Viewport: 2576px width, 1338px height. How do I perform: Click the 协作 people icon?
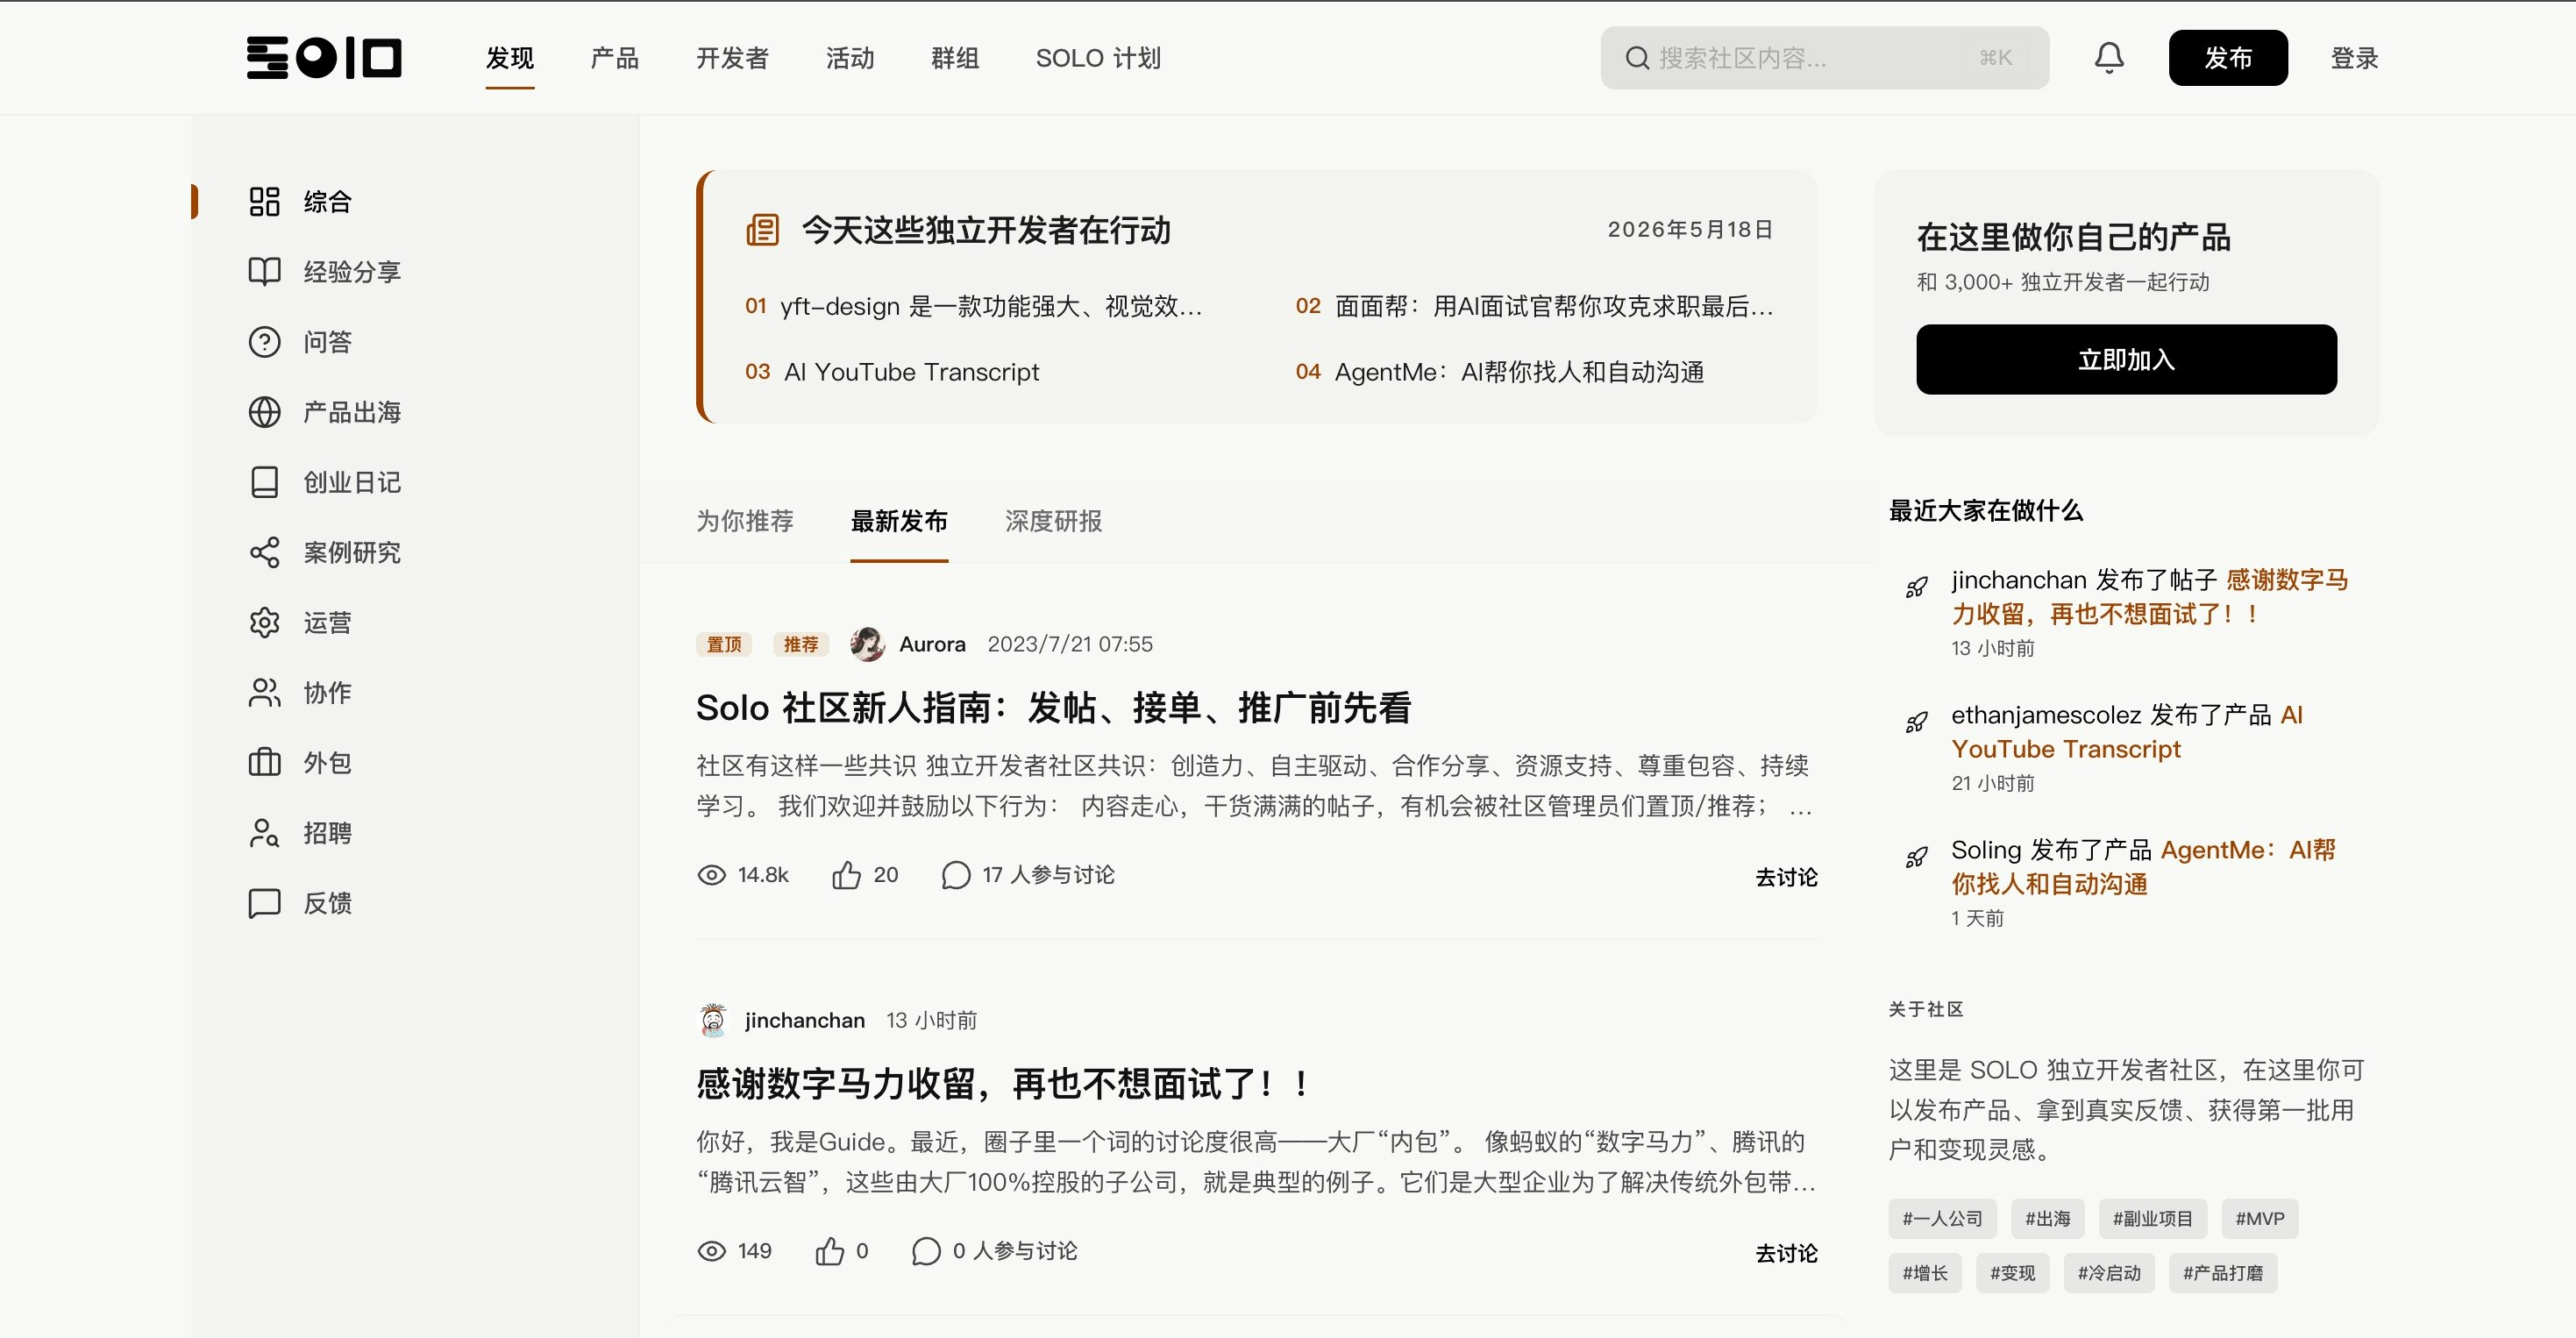264,692
